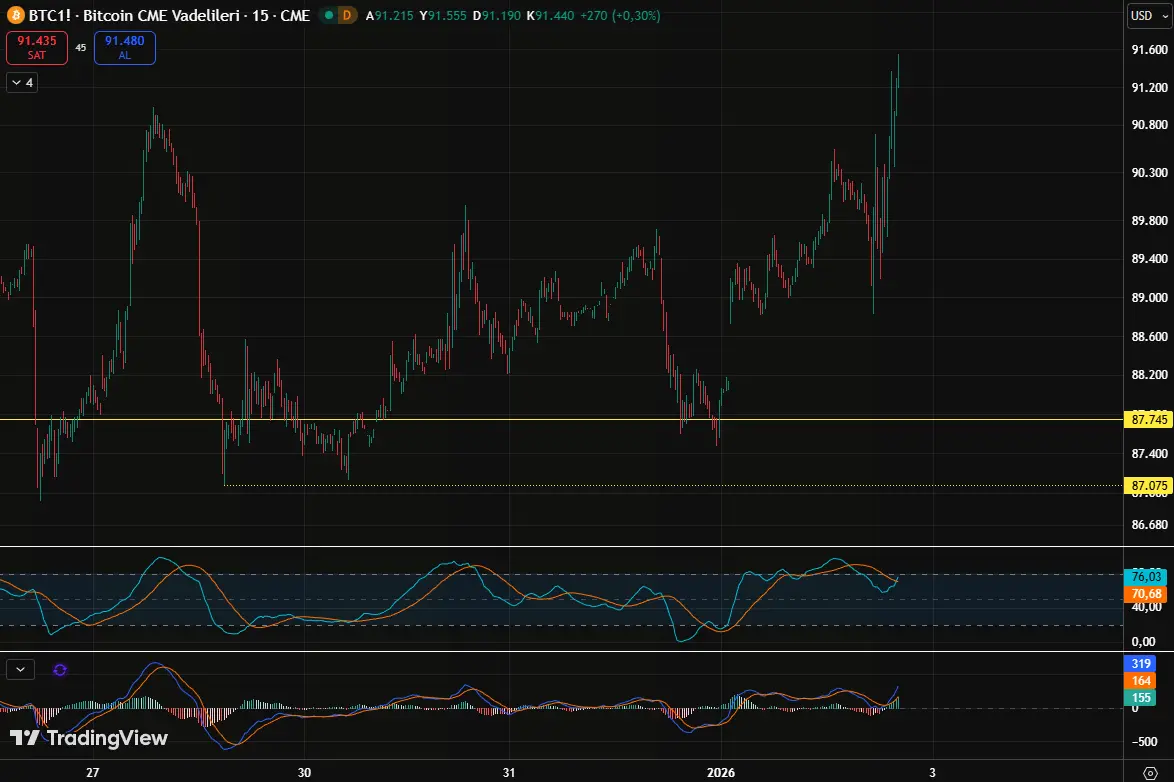This screenshot has height=782, width=1174.
Task: Click the yellow 87.745 price label
Action: click(1147, 419)
